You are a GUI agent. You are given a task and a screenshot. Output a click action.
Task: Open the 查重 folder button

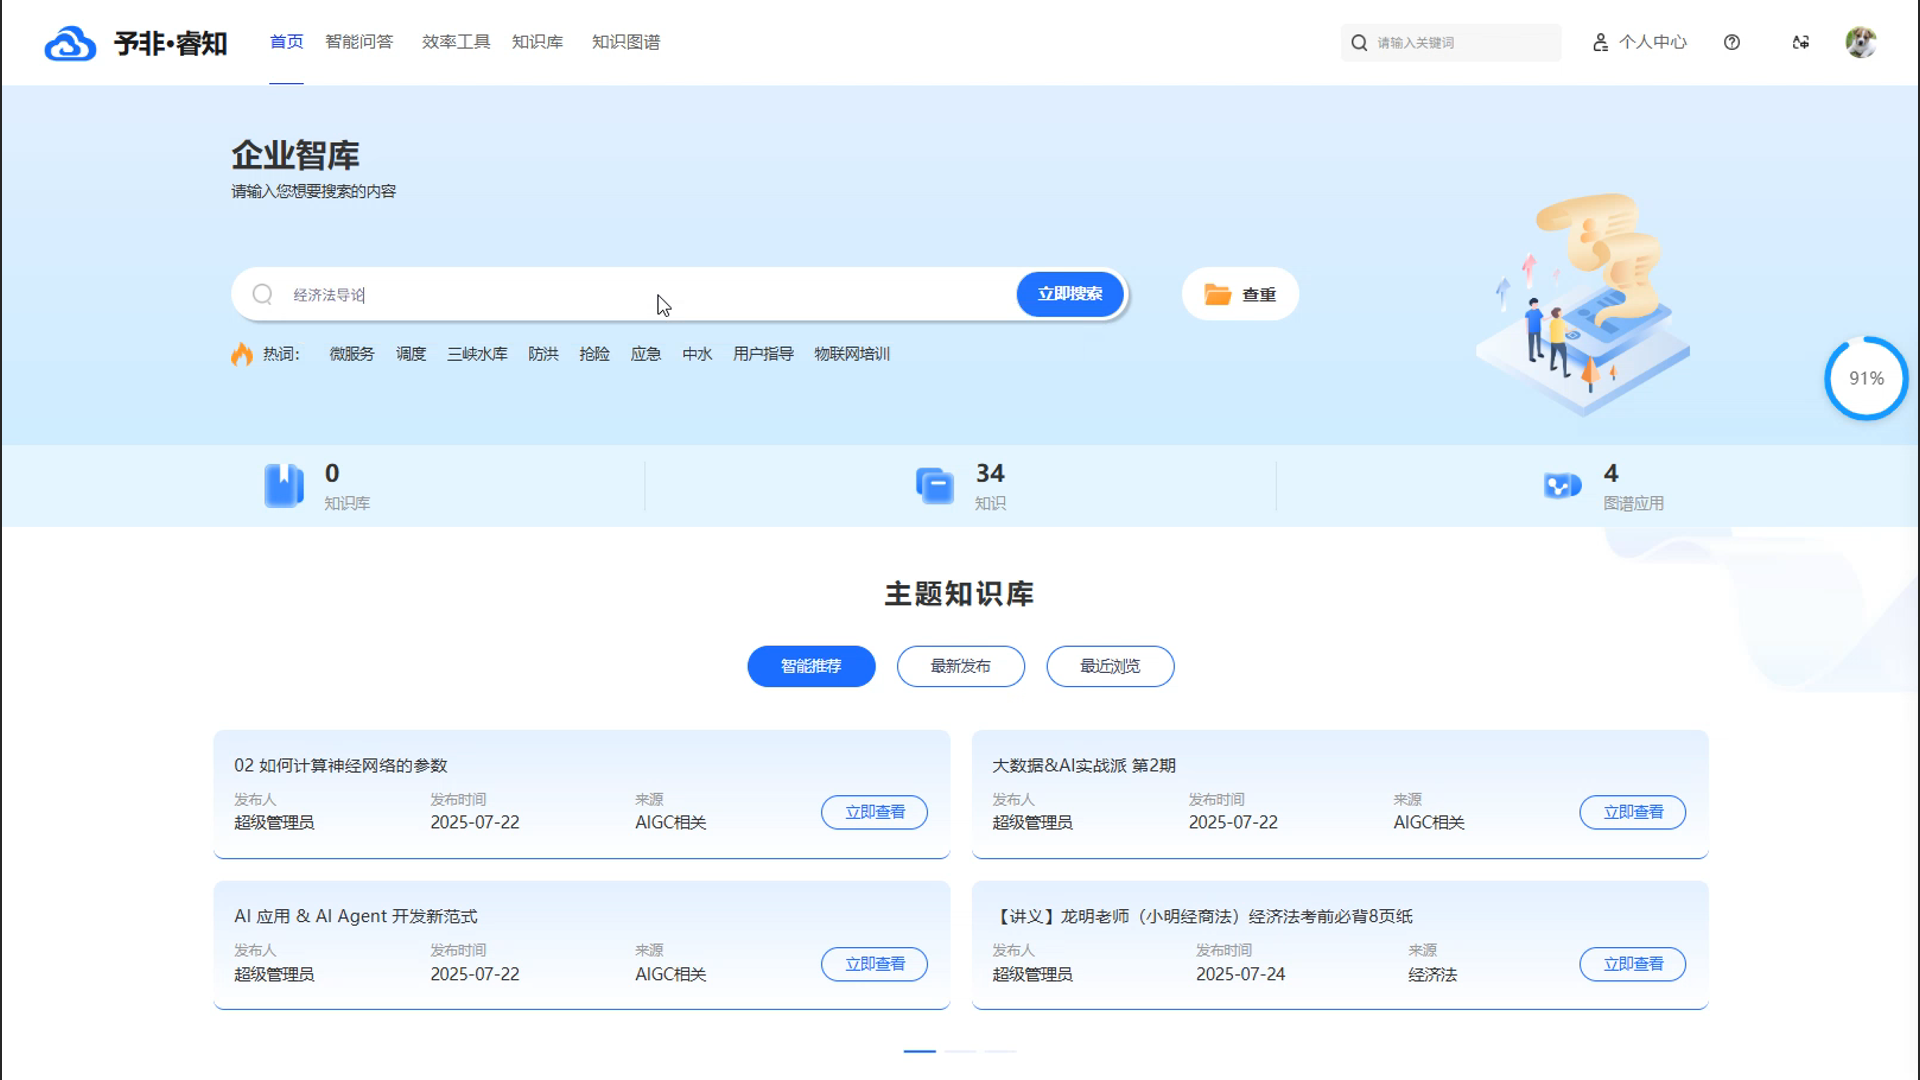coord(1240,294)
